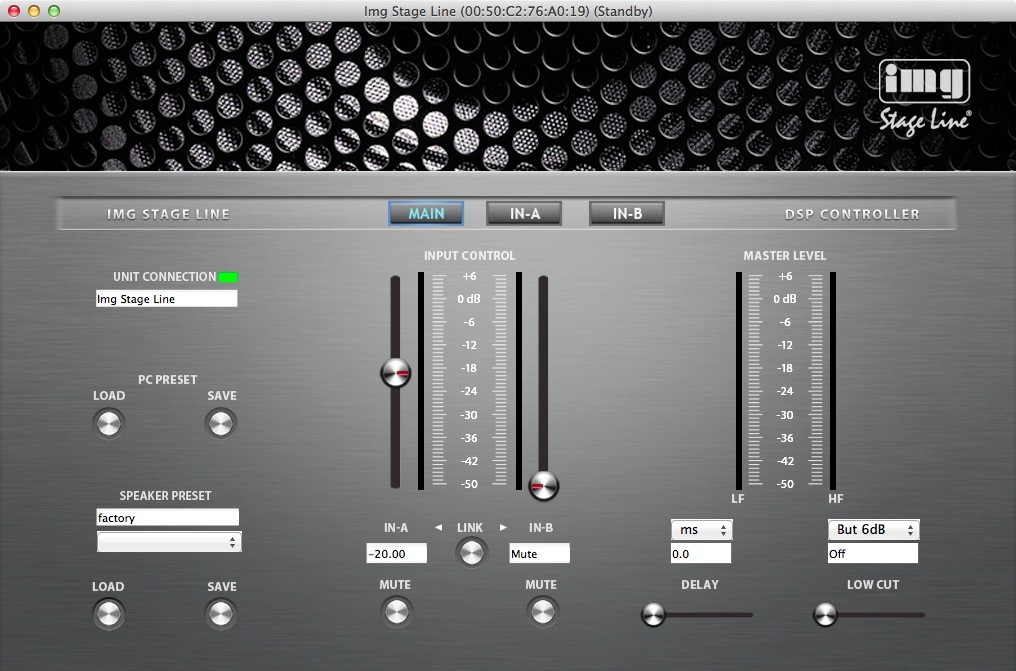This screenshot has height=671, width=1016.
Task: Close the Img Stage Line window
Action: pos(14,11)
